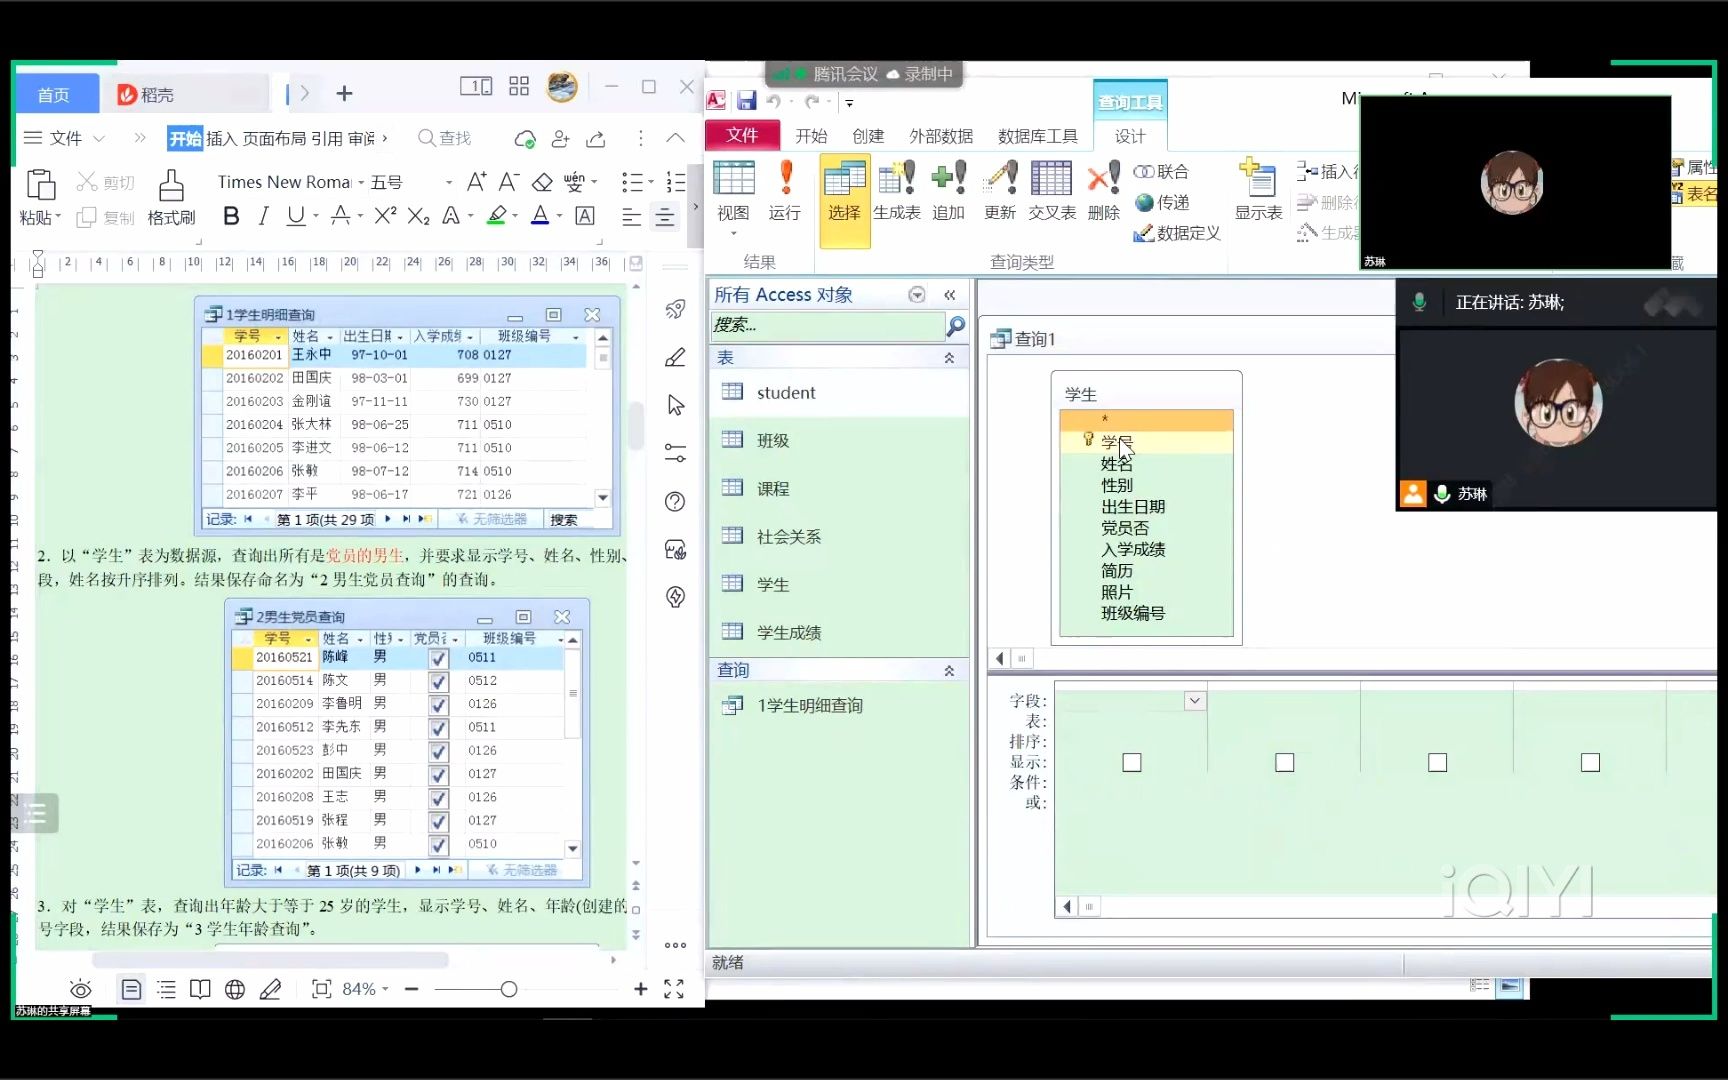Click the fullscreen icon in WPS status bar
The height and width of the screenshot is (1080, 1728).
click(674, 989)
